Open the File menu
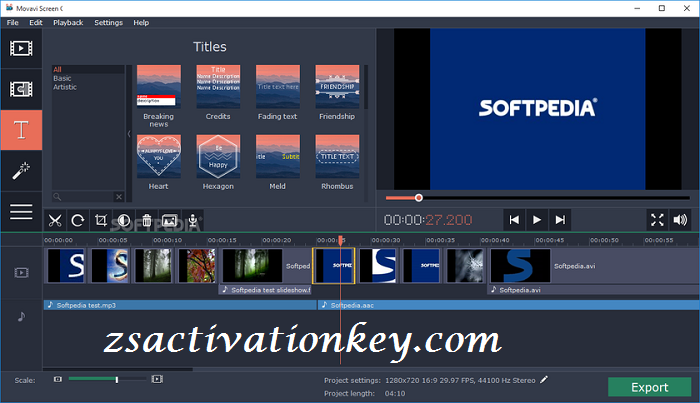The width and height of the screenshot is (700, 403). tap(12, 23)
